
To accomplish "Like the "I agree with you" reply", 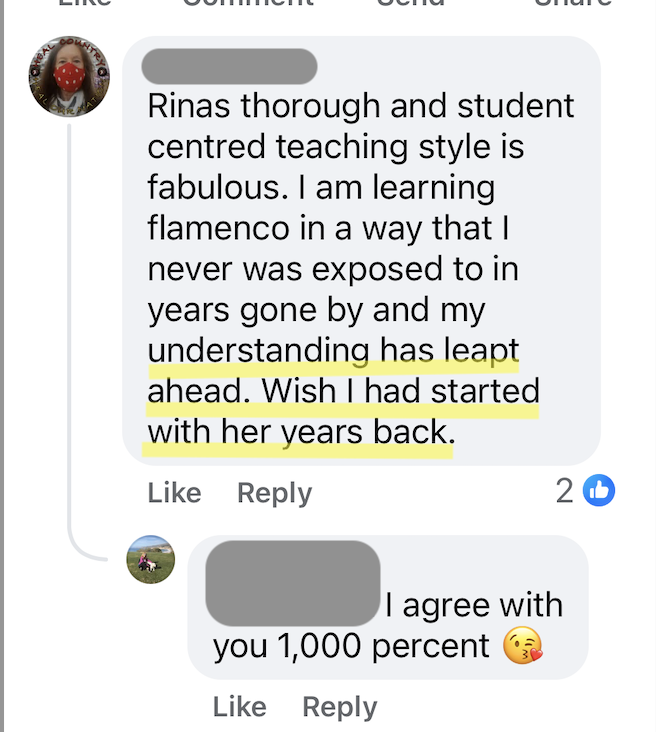I will [x=240, y=707].
